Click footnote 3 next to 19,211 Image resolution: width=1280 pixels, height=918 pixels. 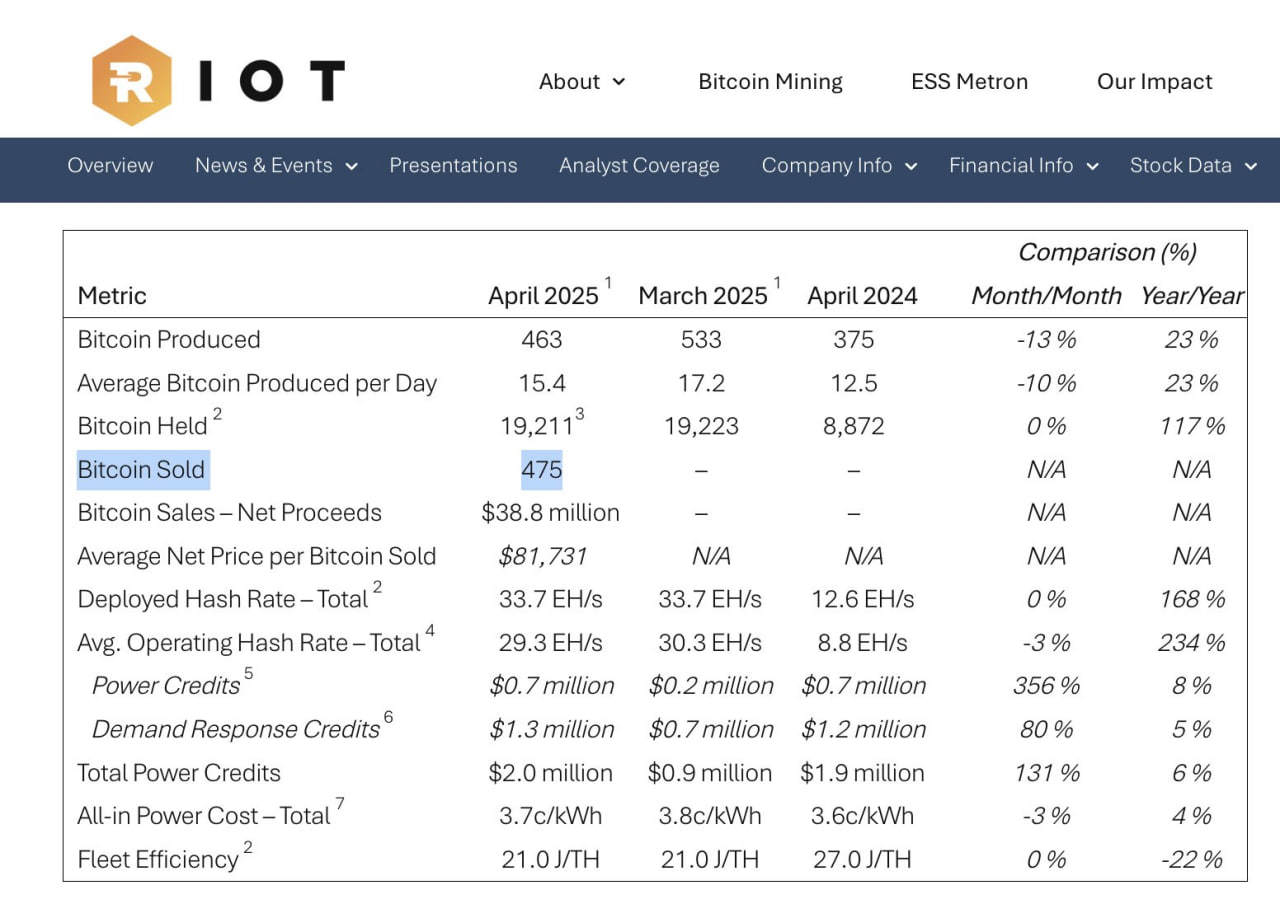click(x=580, y=415)
